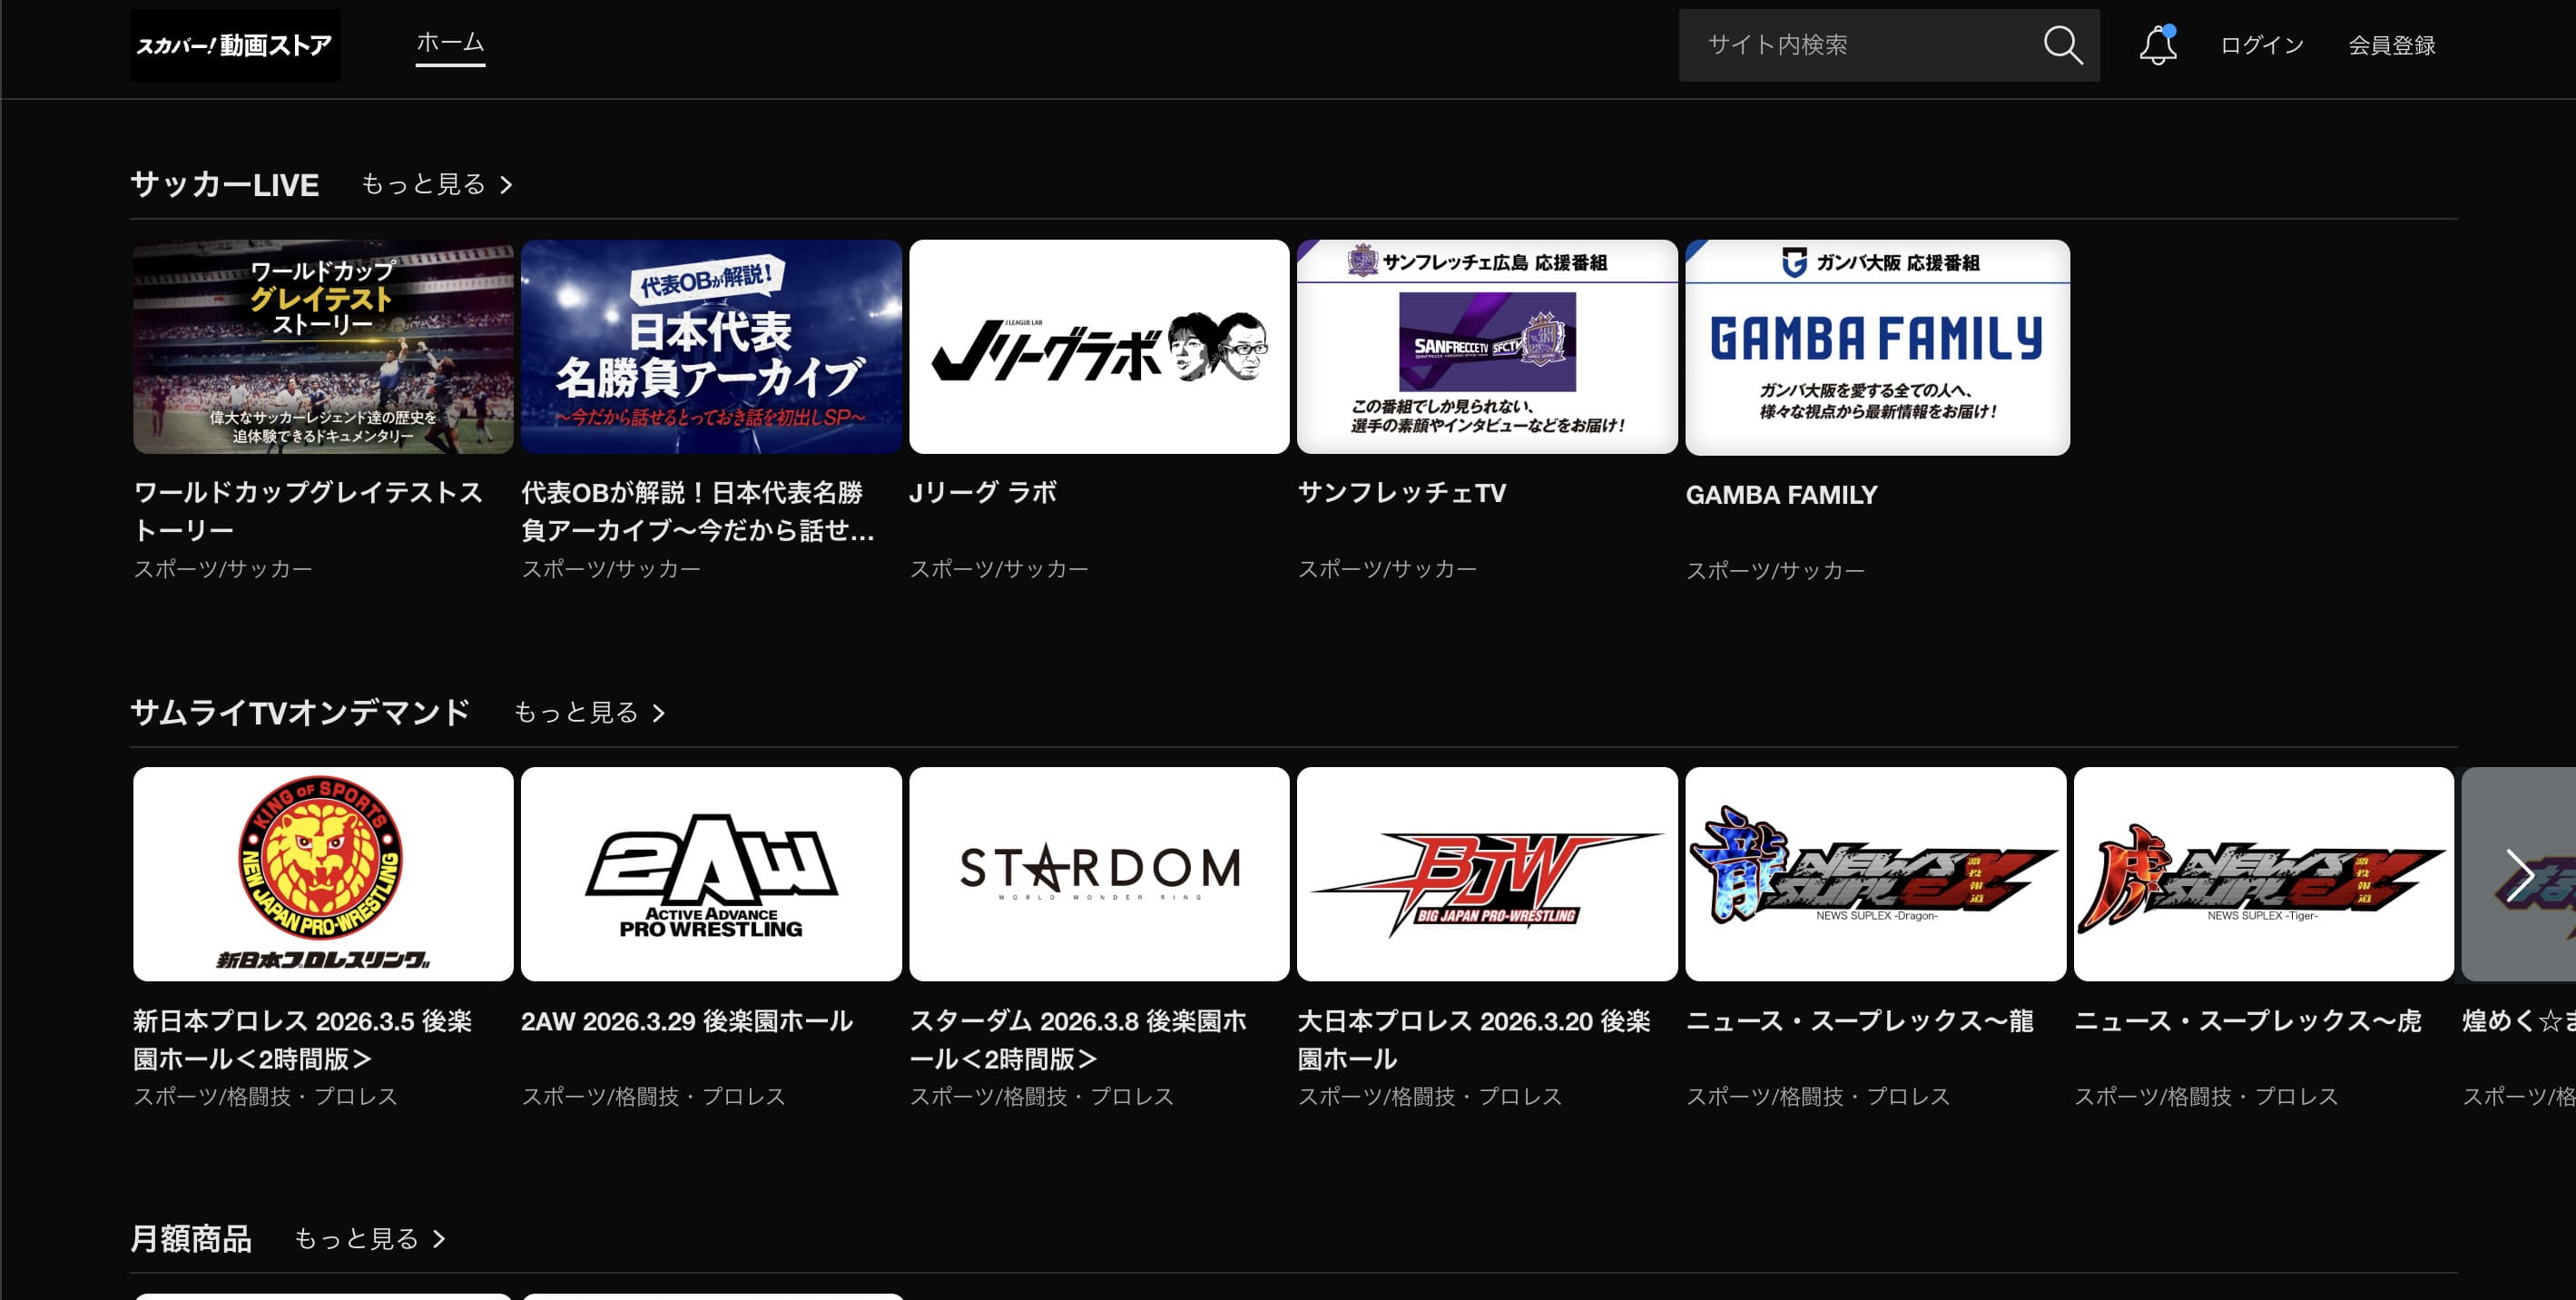The image size is (2576, 1300).
Task: Open the GAMBA FAMILY thumbnail image
Action: 1877,347
